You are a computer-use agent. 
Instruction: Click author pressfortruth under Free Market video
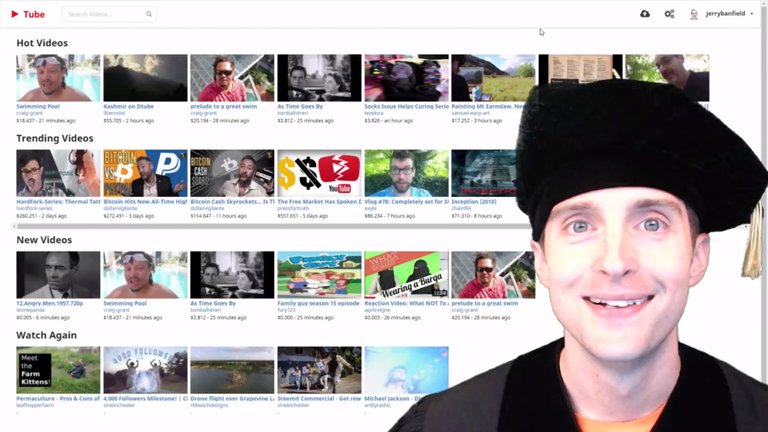click(292, 209)
